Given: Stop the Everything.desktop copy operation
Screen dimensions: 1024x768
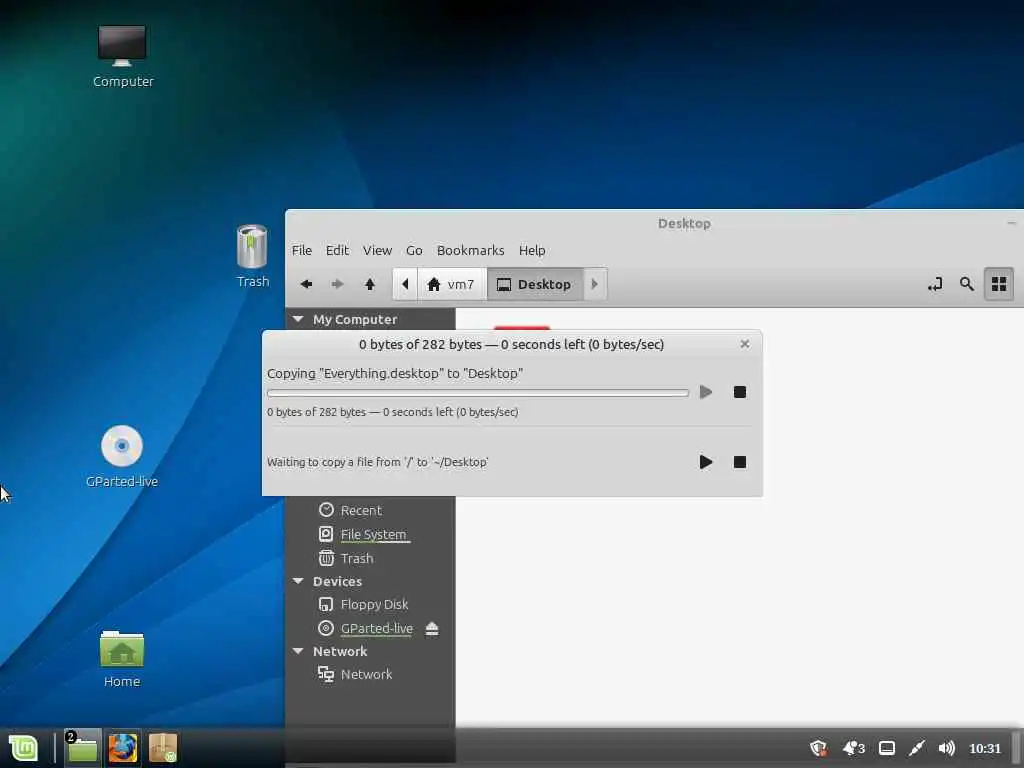Looking at the screenshot, I should [739, 392].
